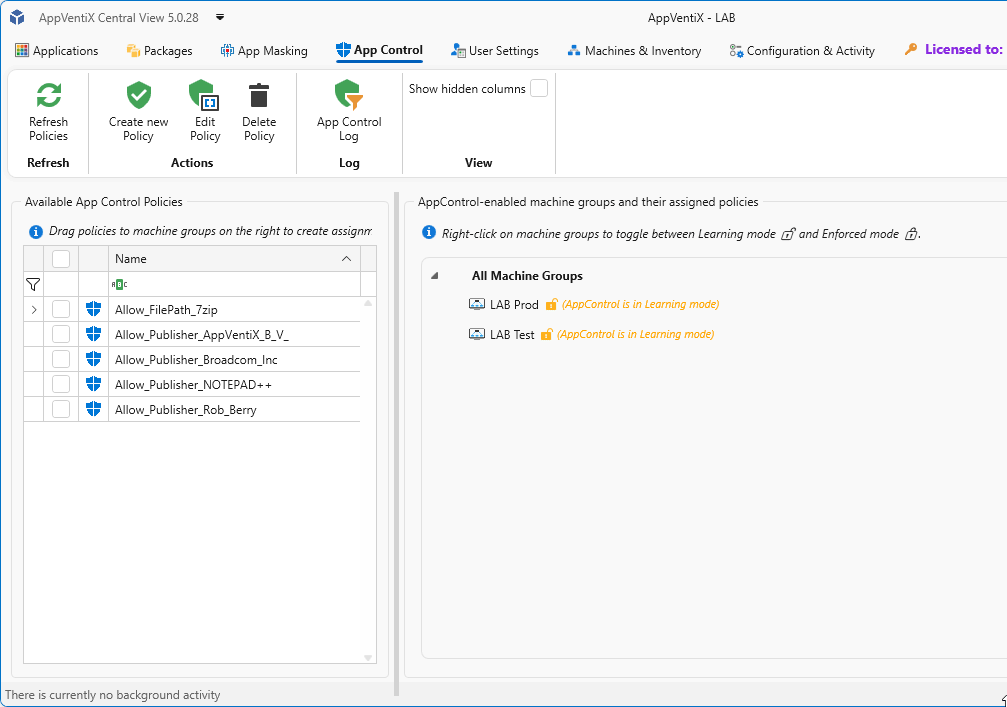Click LAB Prod Learning mode status text
Screen dimensions: 1007x707
pos(640,304)
